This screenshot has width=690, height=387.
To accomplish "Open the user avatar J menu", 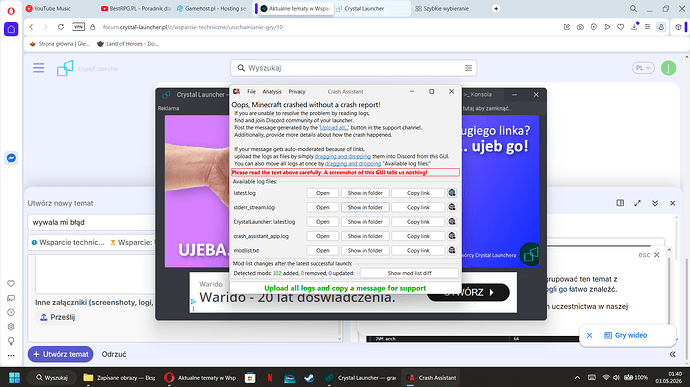I will tap(668, 68).
